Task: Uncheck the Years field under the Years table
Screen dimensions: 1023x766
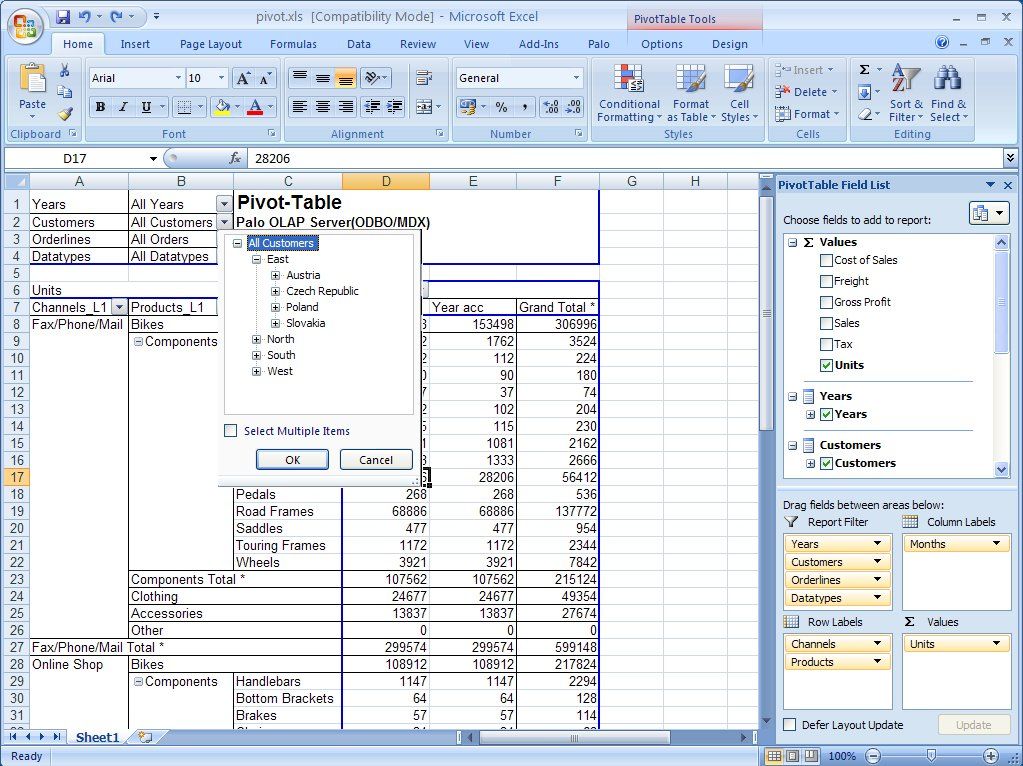Action: pos(827,414)
